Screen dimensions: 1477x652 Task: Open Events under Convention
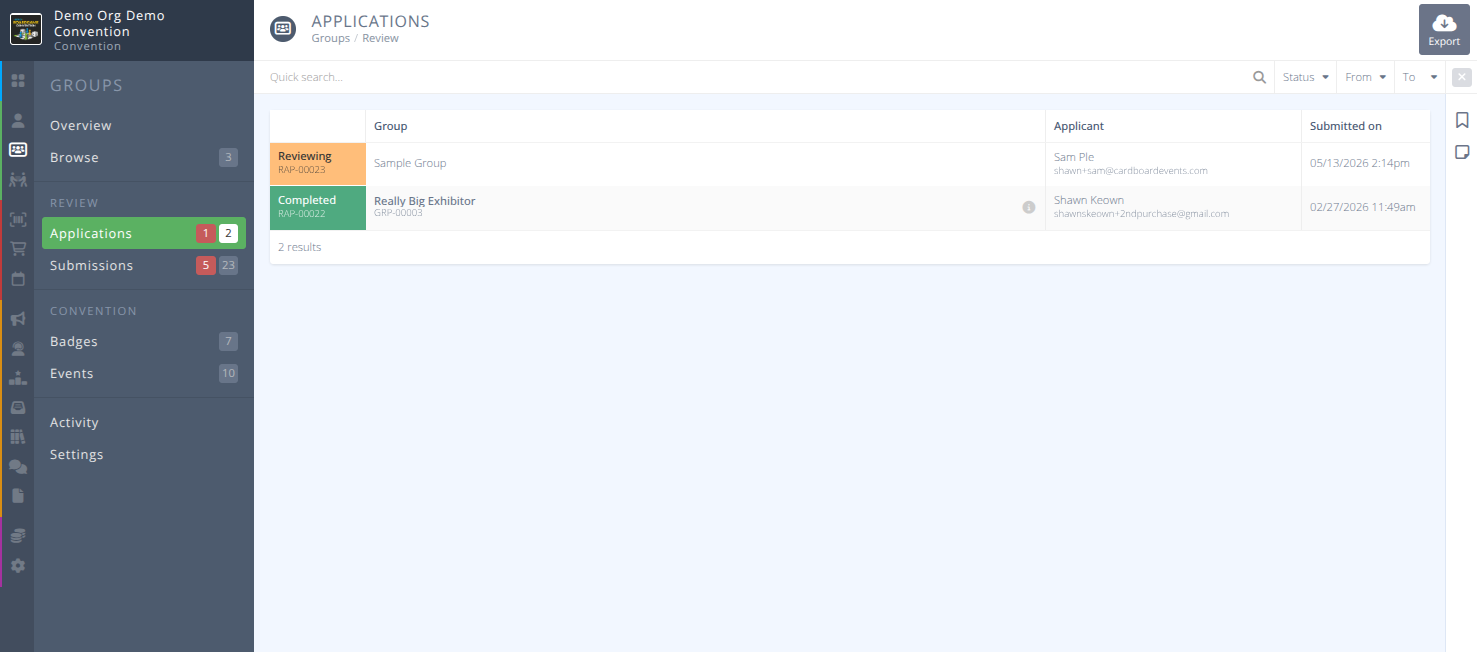(144, 373)
